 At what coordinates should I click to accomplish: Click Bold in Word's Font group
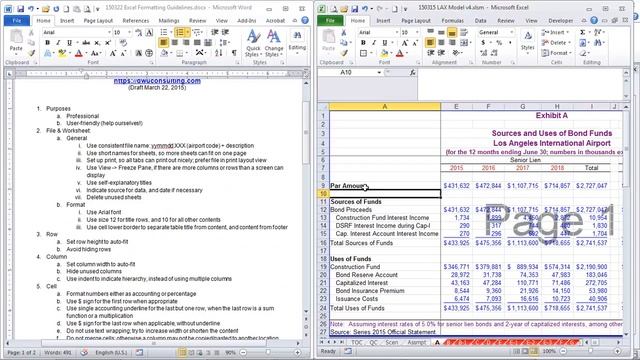47,42
